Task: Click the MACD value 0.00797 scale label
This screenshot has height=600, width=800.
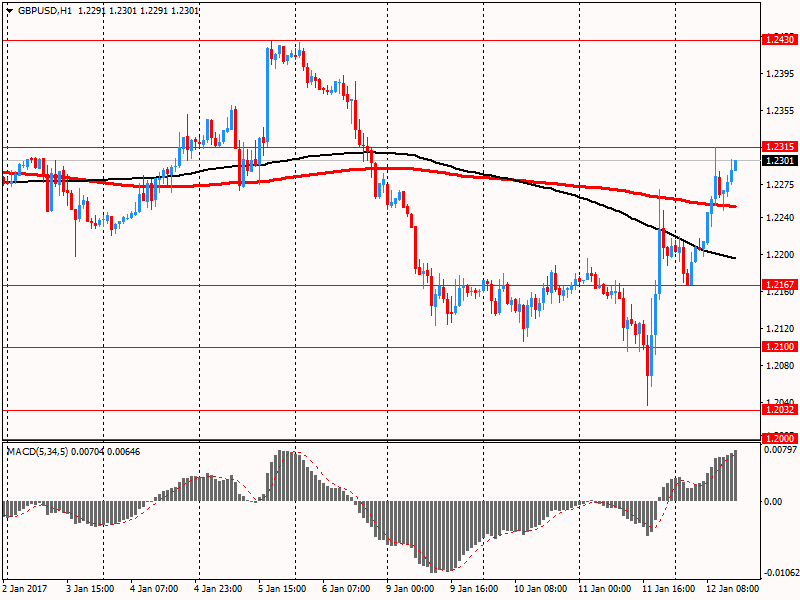Action: coord(780,450)
